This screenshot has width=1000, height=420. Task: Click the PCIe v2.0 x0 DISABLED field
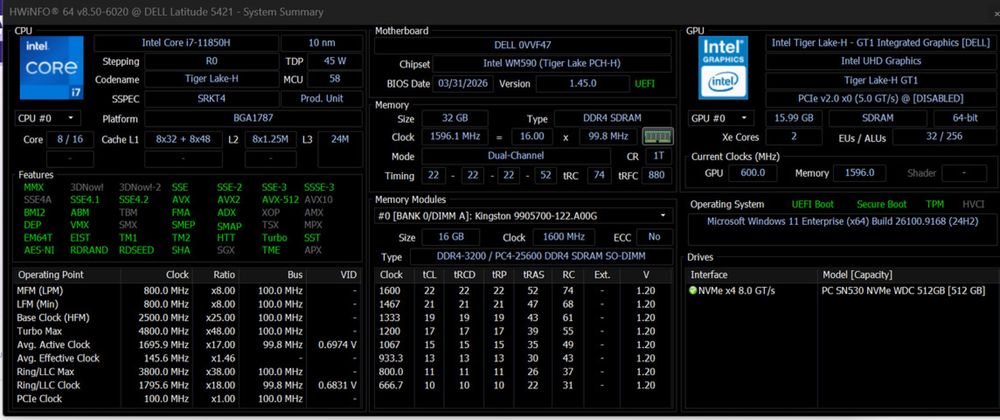pos(881,98)
